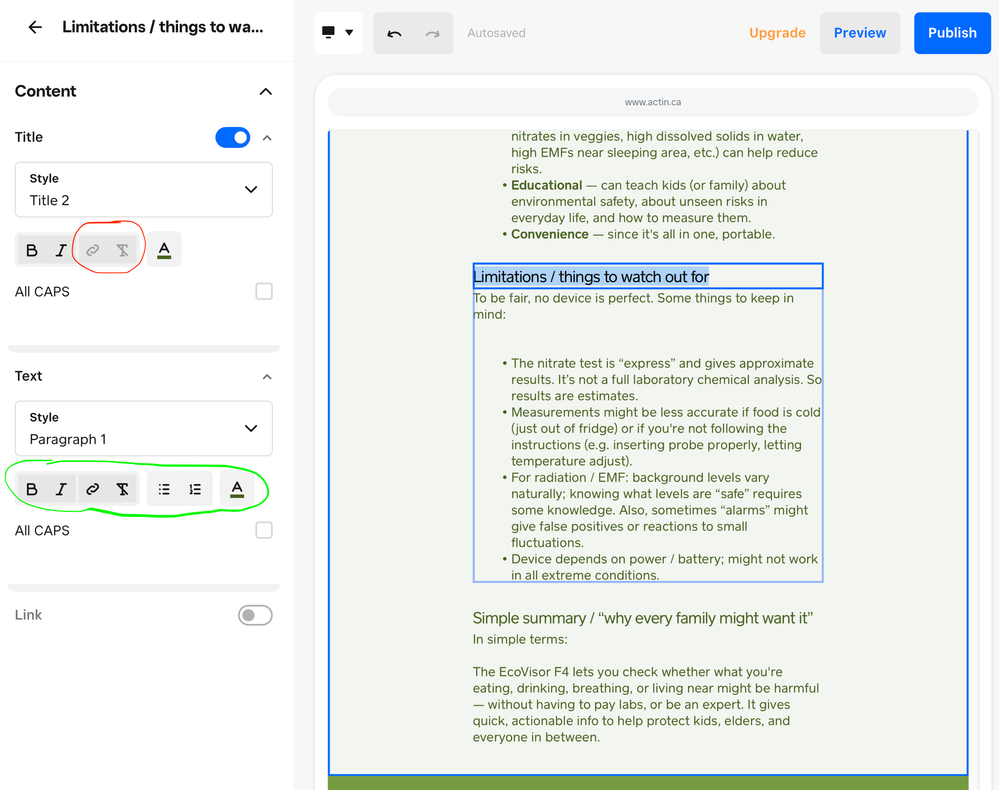Click the Publish button
Screen dimensions: 999x790
click(x=951, y=33)
